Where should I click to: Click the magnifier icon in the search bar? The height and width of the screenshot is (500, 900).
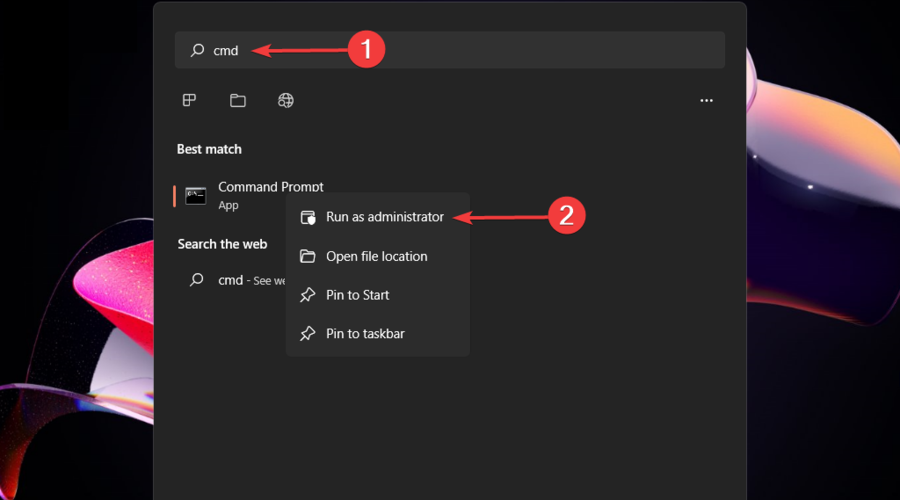click(x=197, y=50)
